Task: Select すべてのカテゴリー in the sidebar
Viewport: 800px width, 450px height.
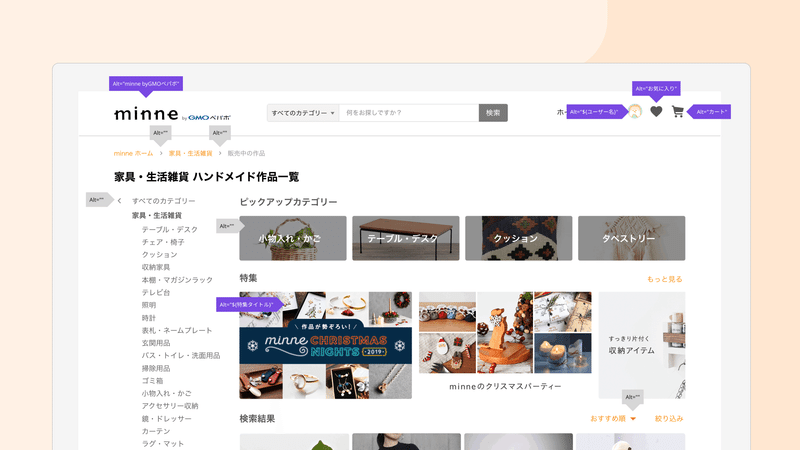Action: 163,201
